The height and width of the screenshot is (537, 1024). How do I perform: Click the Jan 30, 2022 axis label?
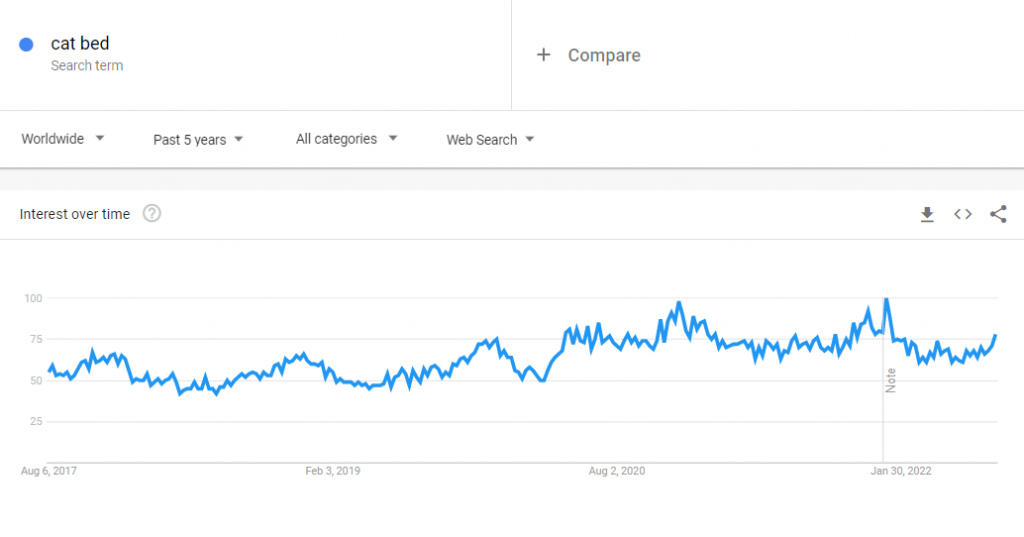pyautogui.click(x=901, y=470)
